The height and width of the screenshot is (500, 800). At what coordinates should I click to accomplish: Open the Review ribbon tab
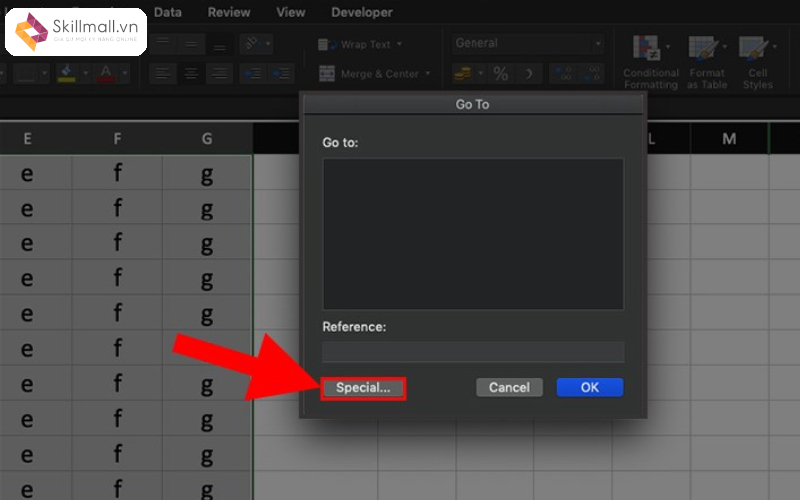pyautogui.click(x=229, y=12)
